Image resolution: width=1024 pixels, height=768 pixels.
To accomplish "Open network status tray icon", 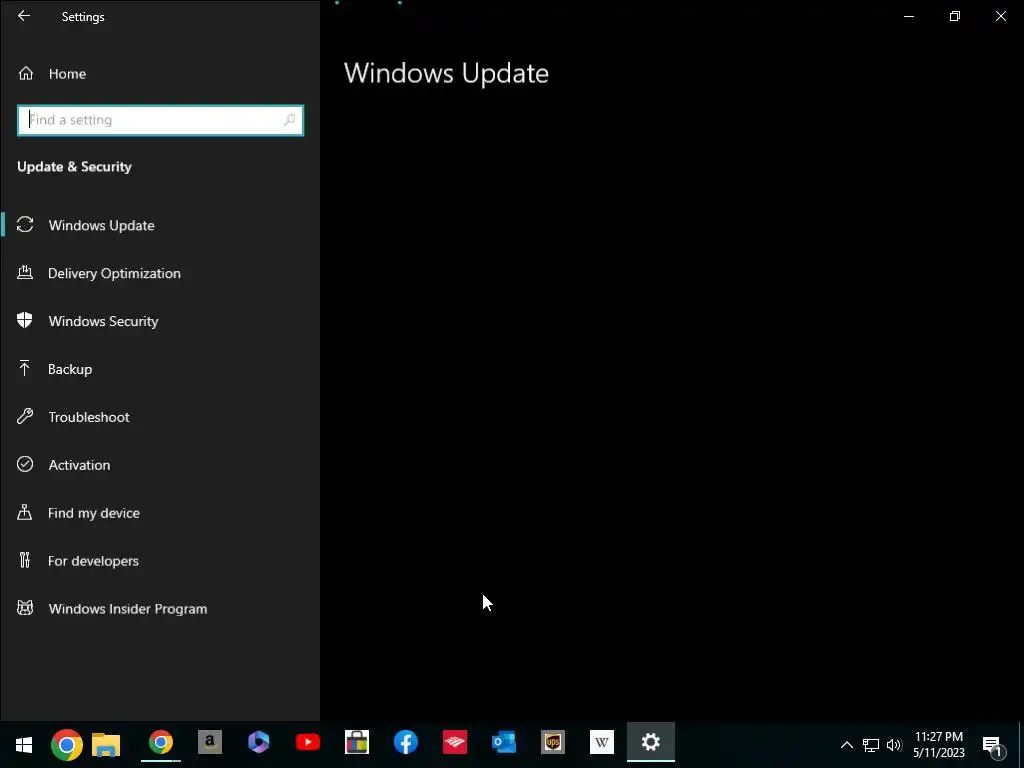I will tap(871, 744).
